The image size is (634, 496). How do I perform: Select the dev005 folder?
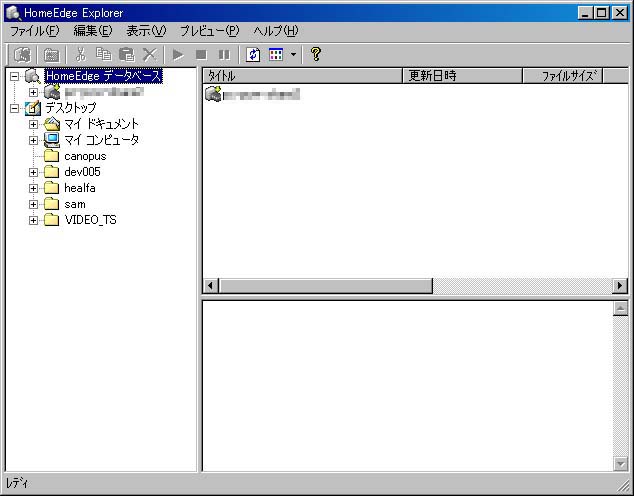pos(82,172)
